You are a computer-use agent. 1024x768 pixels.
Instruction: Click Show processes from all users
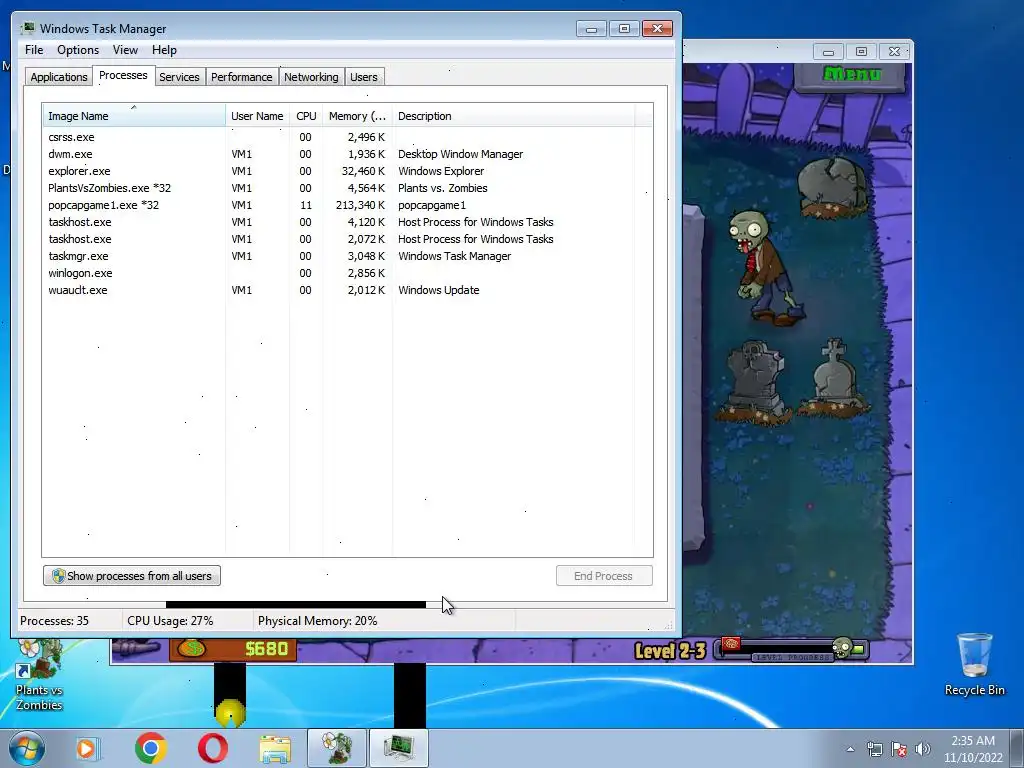[132, 576]
